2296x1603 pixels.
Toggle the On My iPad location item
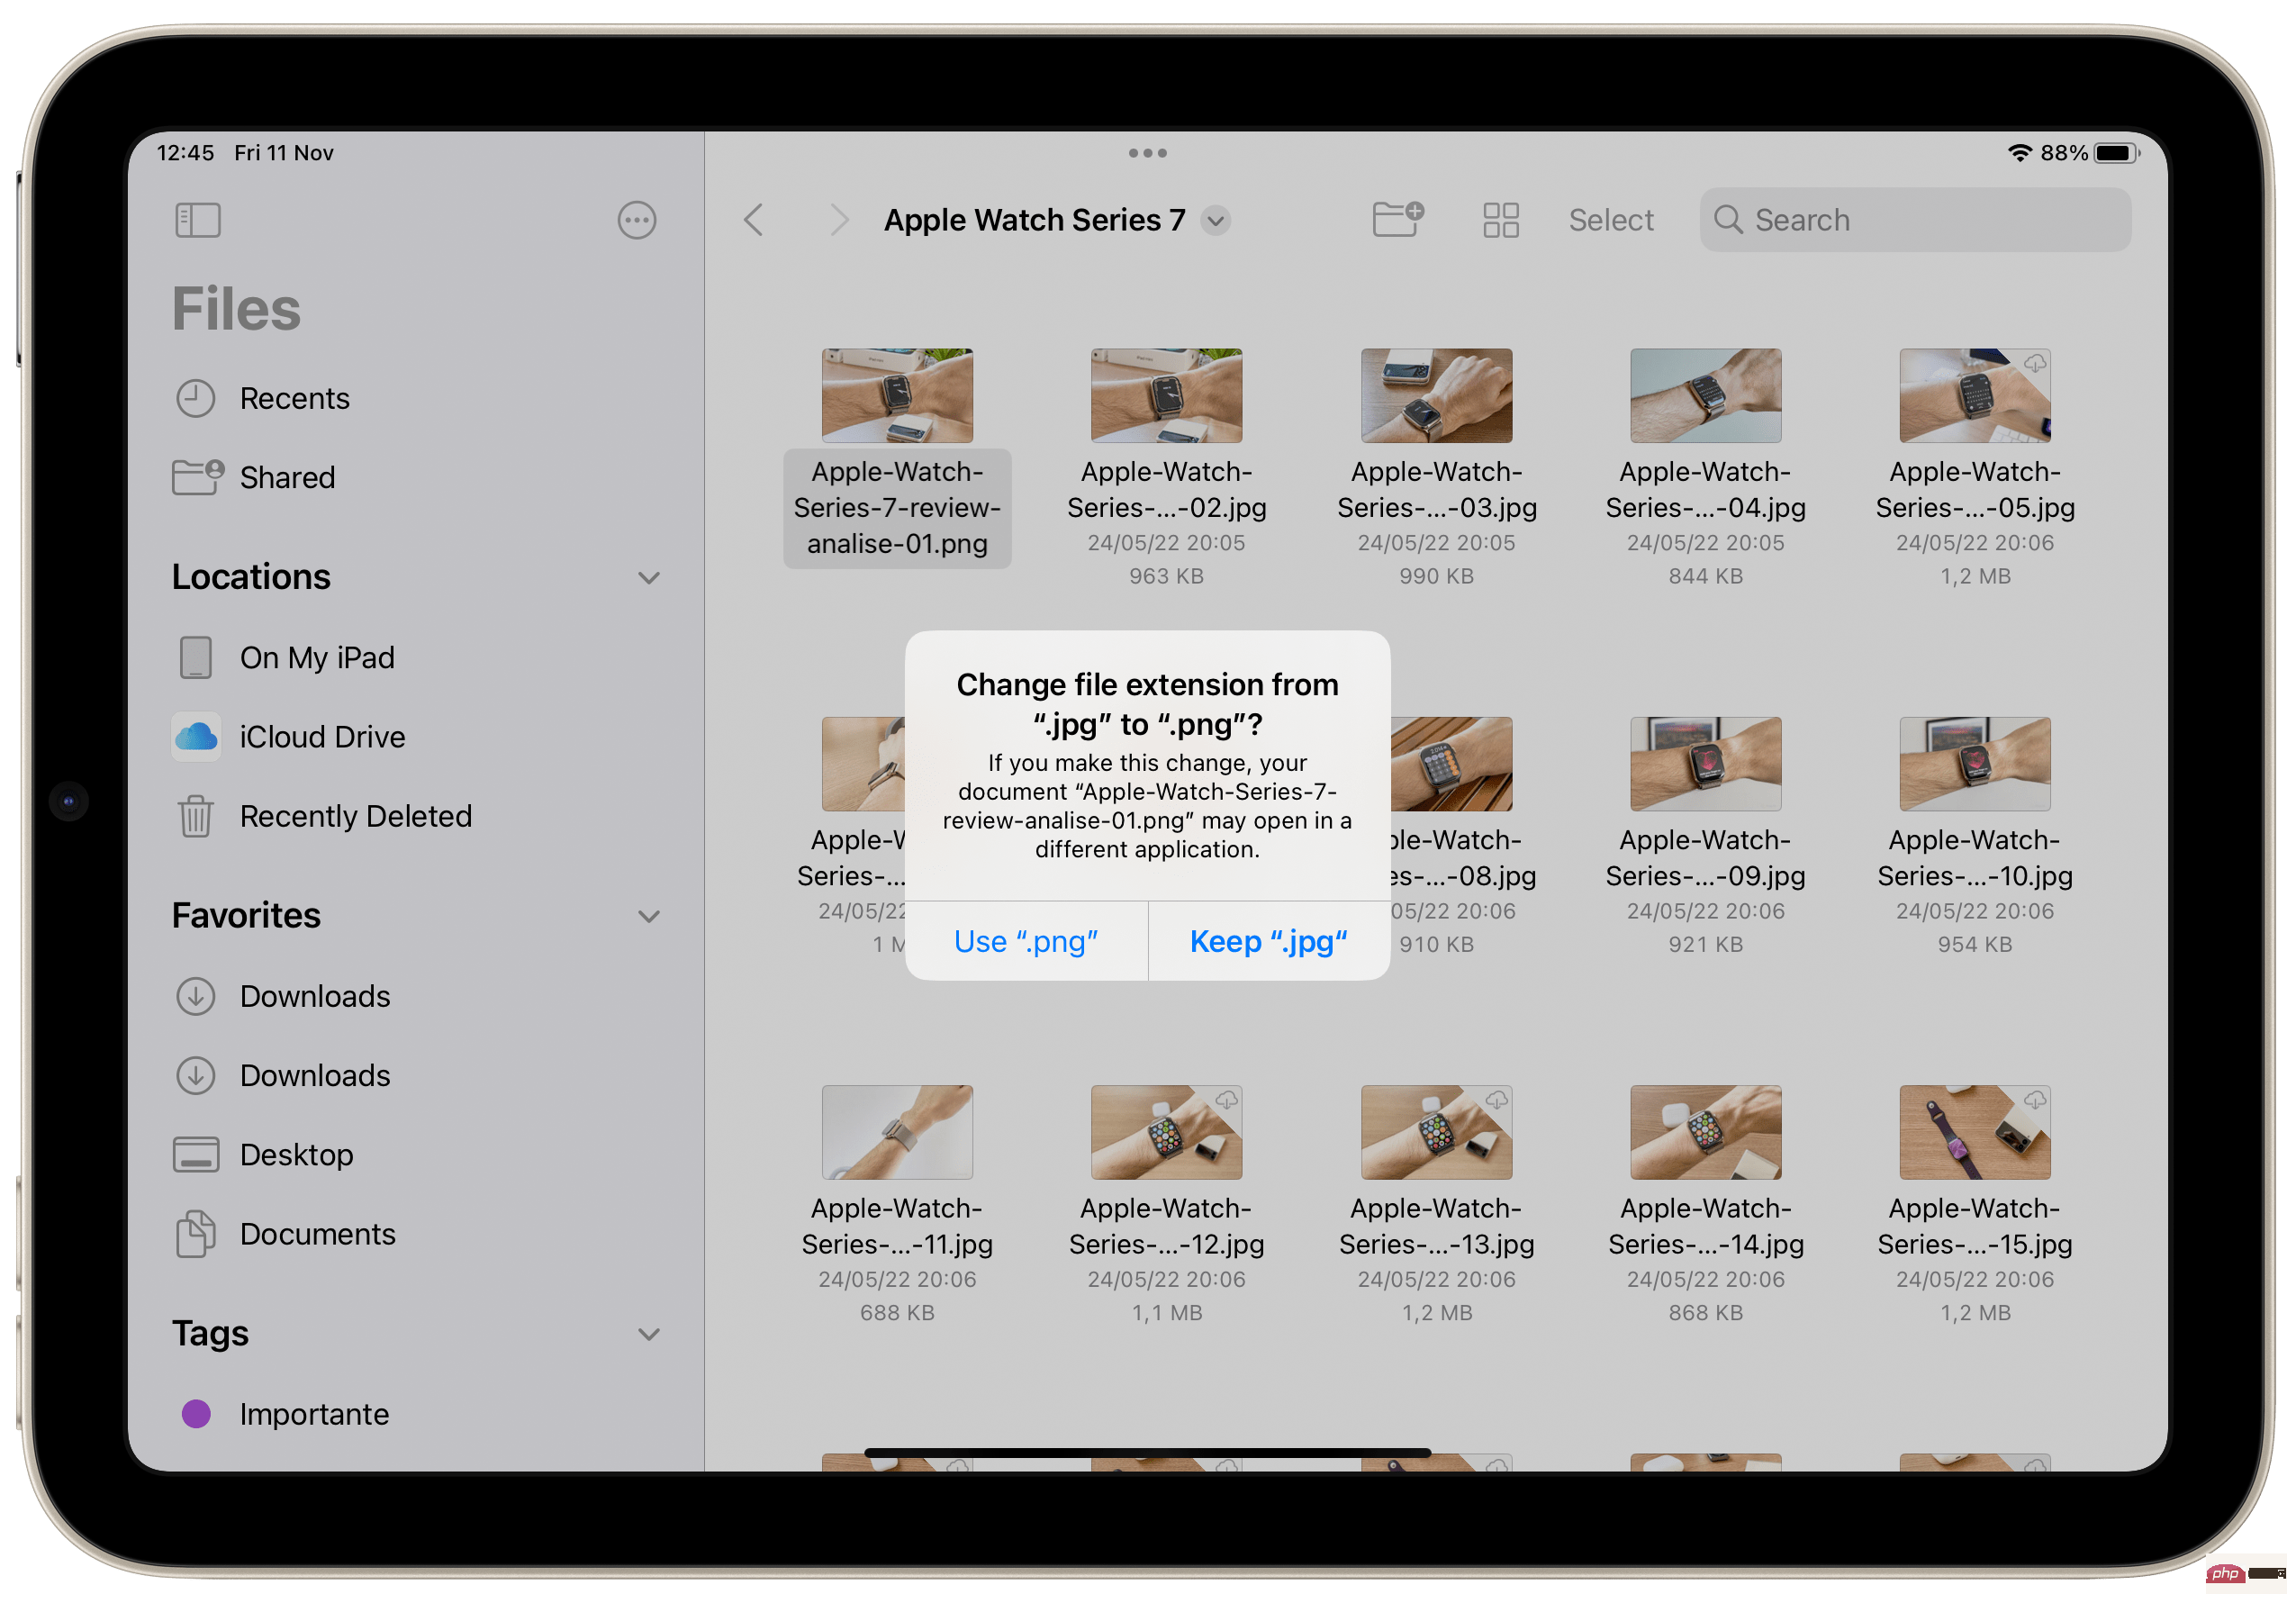coord(318,656)
